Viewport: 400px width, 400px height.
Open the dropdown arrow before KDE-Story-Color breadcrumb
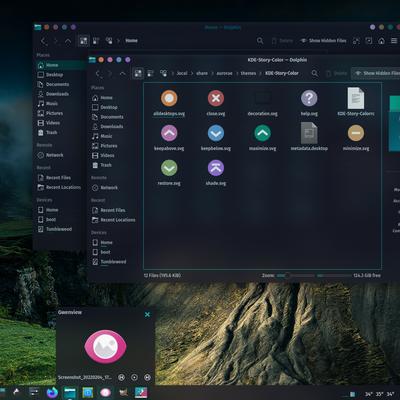click(261, 73)
